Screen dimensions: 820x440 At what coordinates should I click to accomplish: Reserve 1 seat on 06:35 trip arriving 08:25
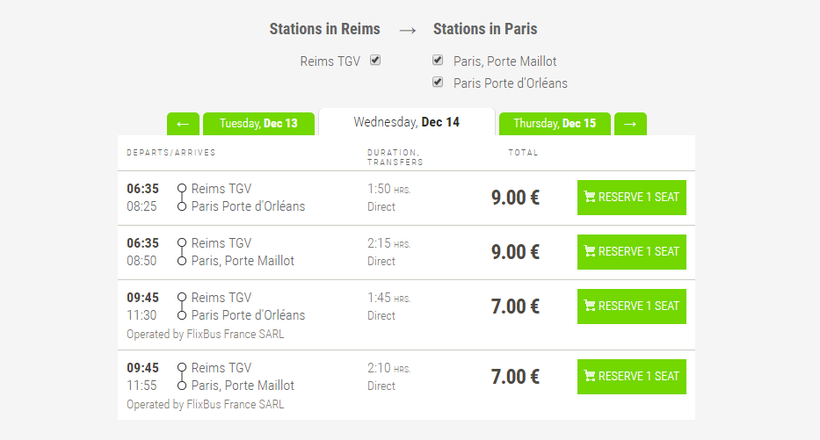tap(632, 197)
